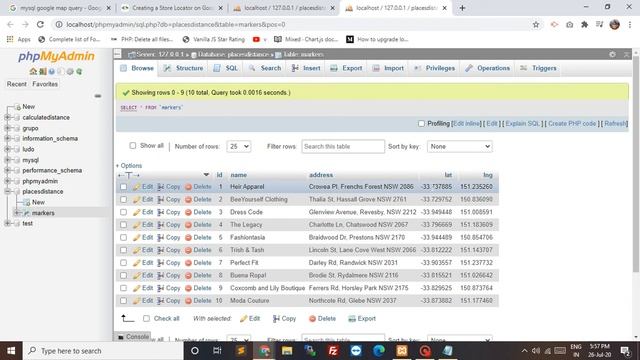Copy row 9 Coxcomb and Lily Boutique
This screenshot has width=640, height=360.
(x=169, y=288)
